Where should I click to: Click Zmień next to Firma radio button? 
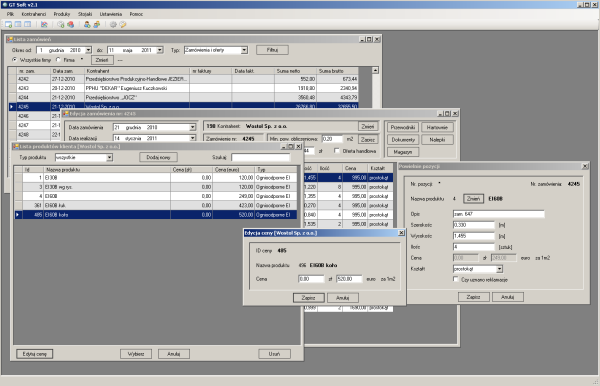pos(102,60)
